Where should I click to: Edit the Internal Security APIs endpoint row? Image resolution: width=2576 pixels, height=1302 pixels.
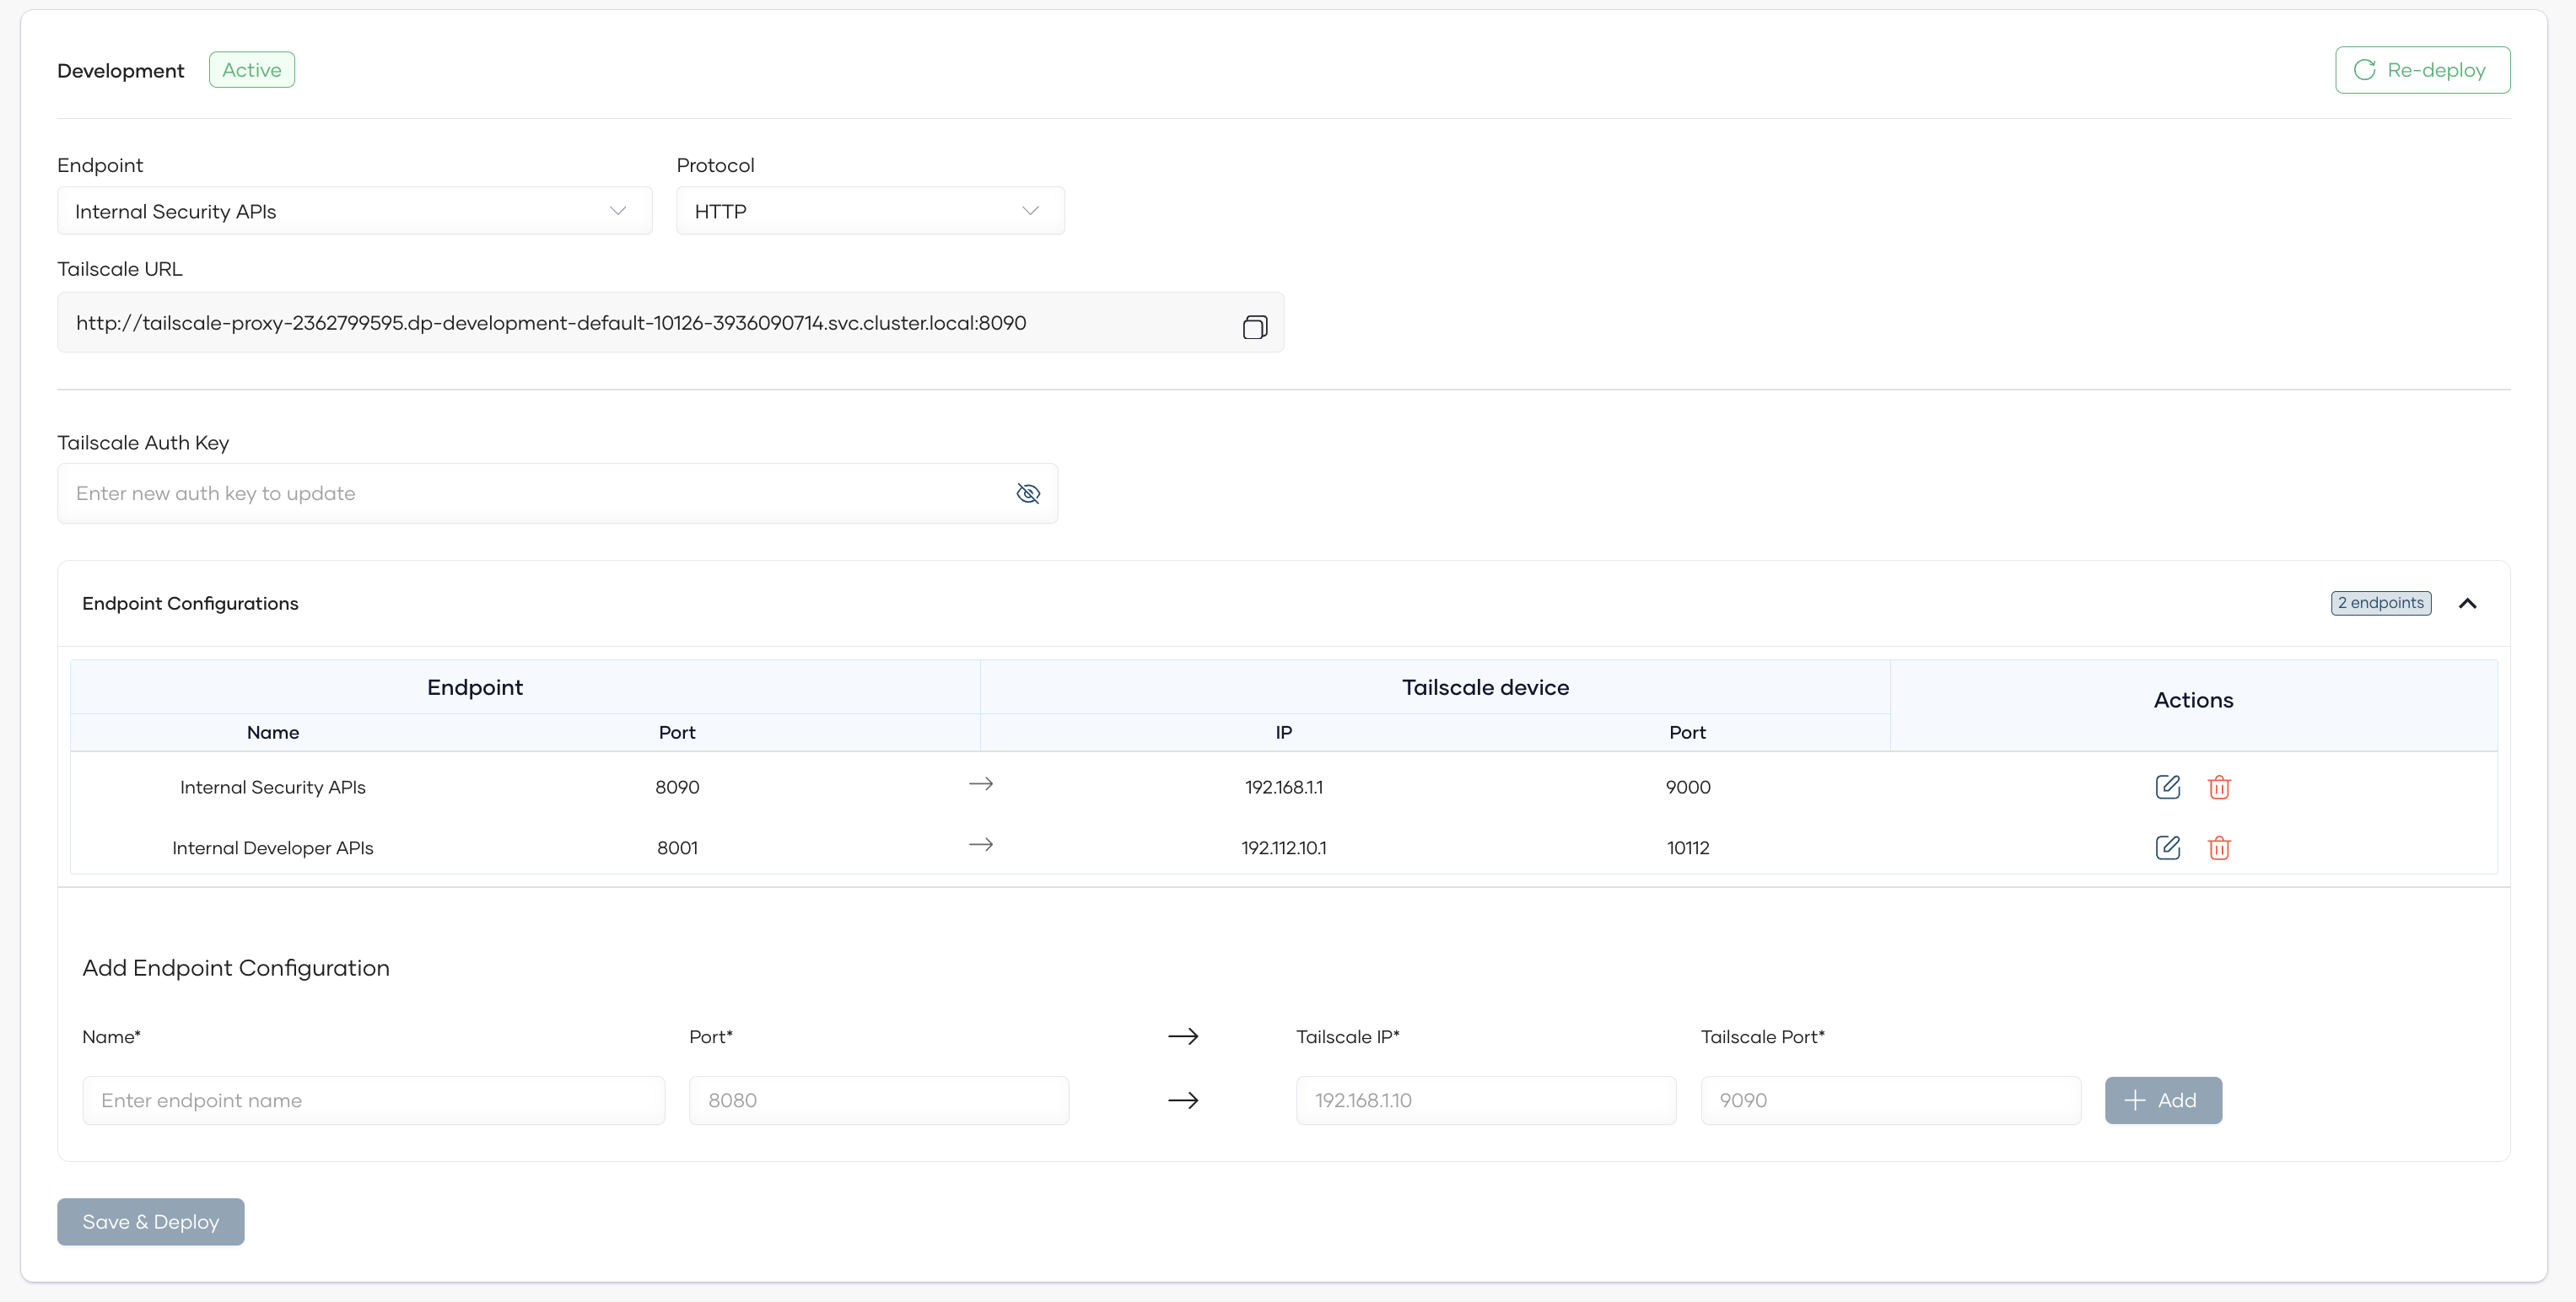click(x=2167, y=787)
